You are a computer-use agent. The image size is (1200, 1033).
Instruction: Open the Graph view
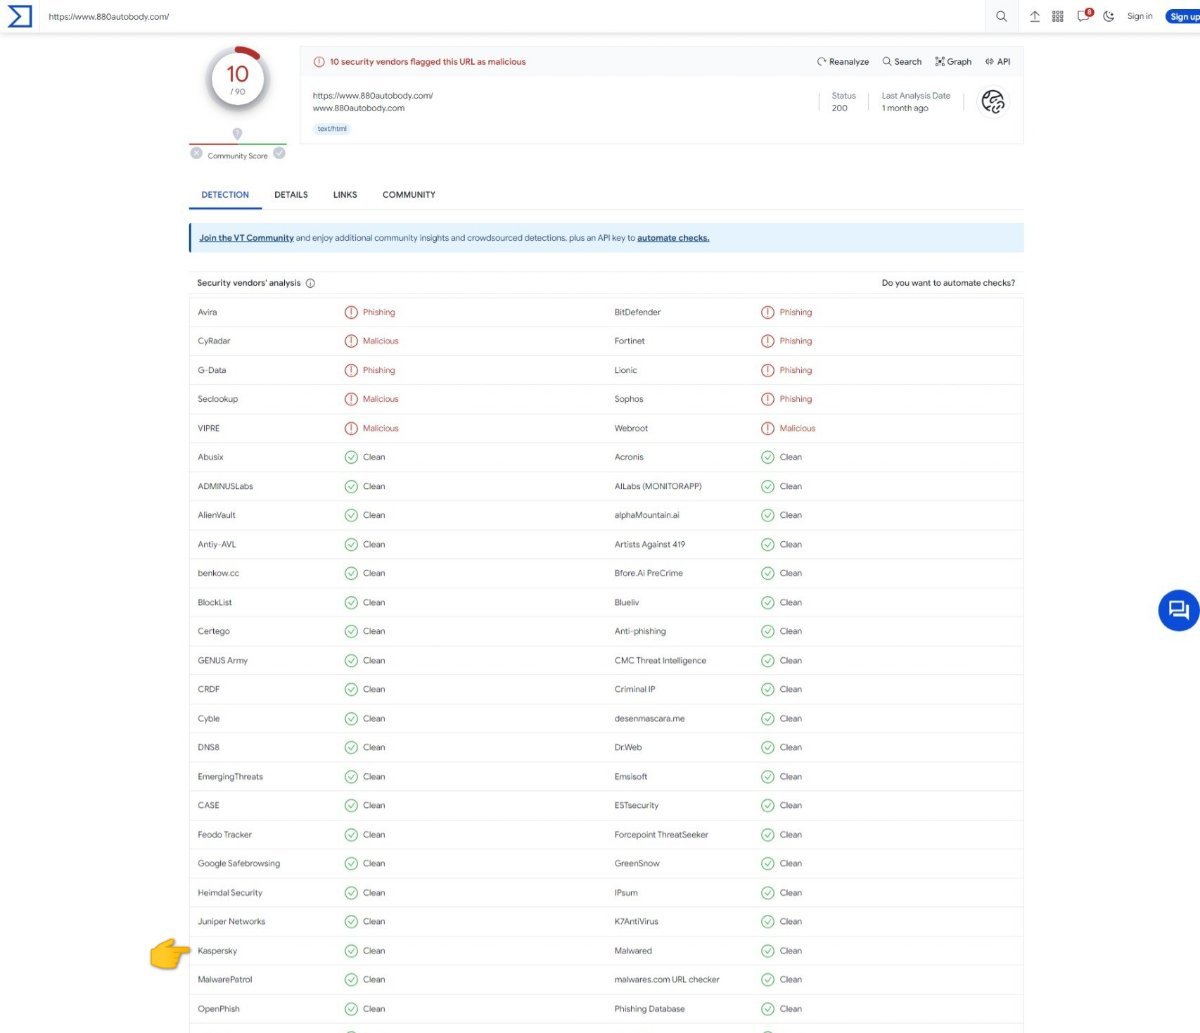[x=953, y=62]
